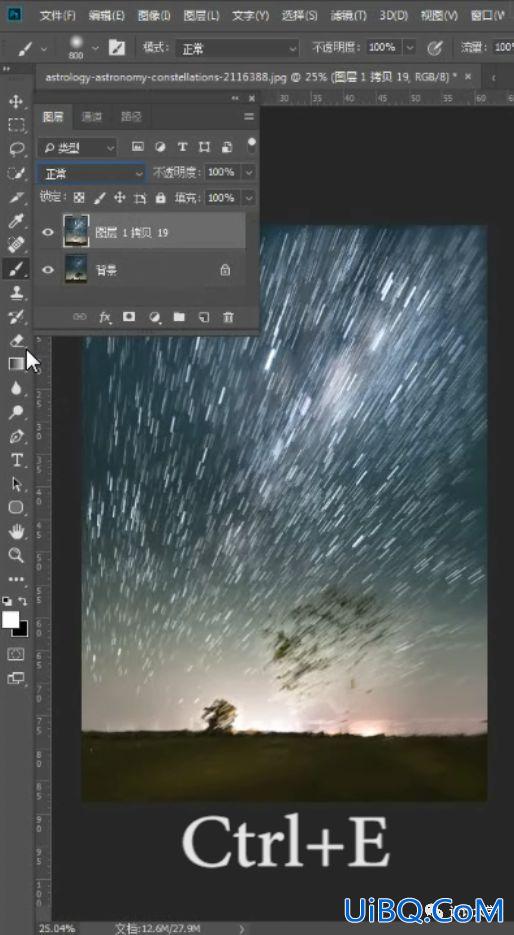Open the 文件(F) menu
This screenshot has width=514, height=935.
58,16
